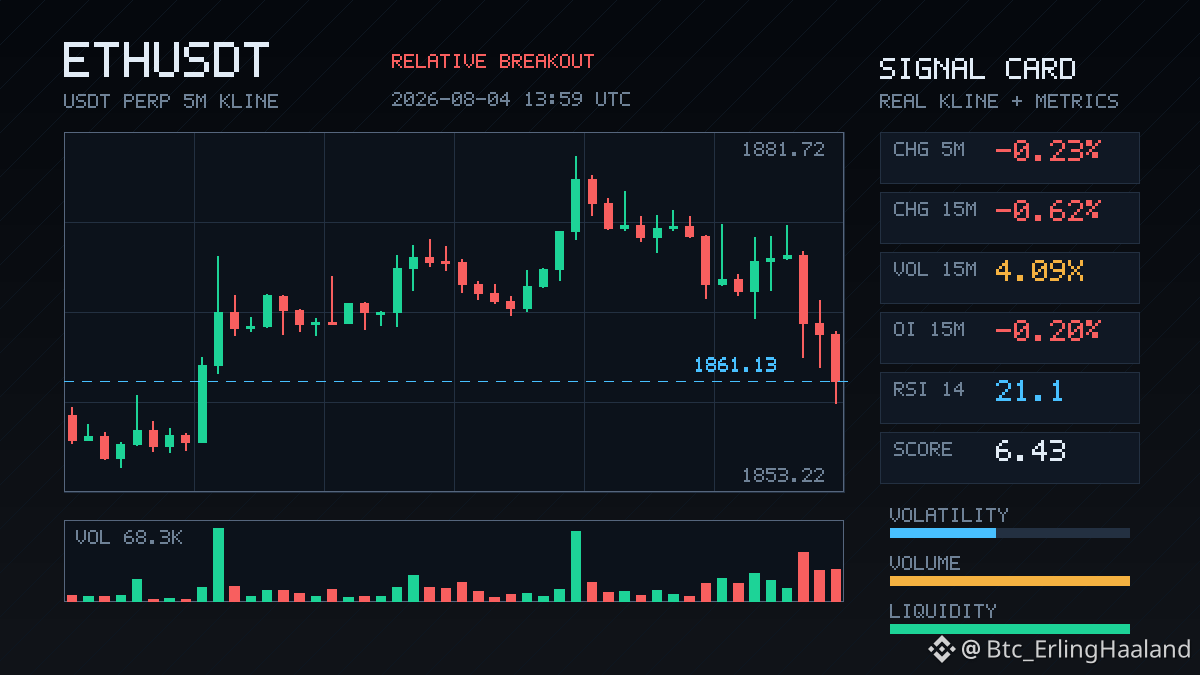Click the RSI 14 metric label

[929, 390]
